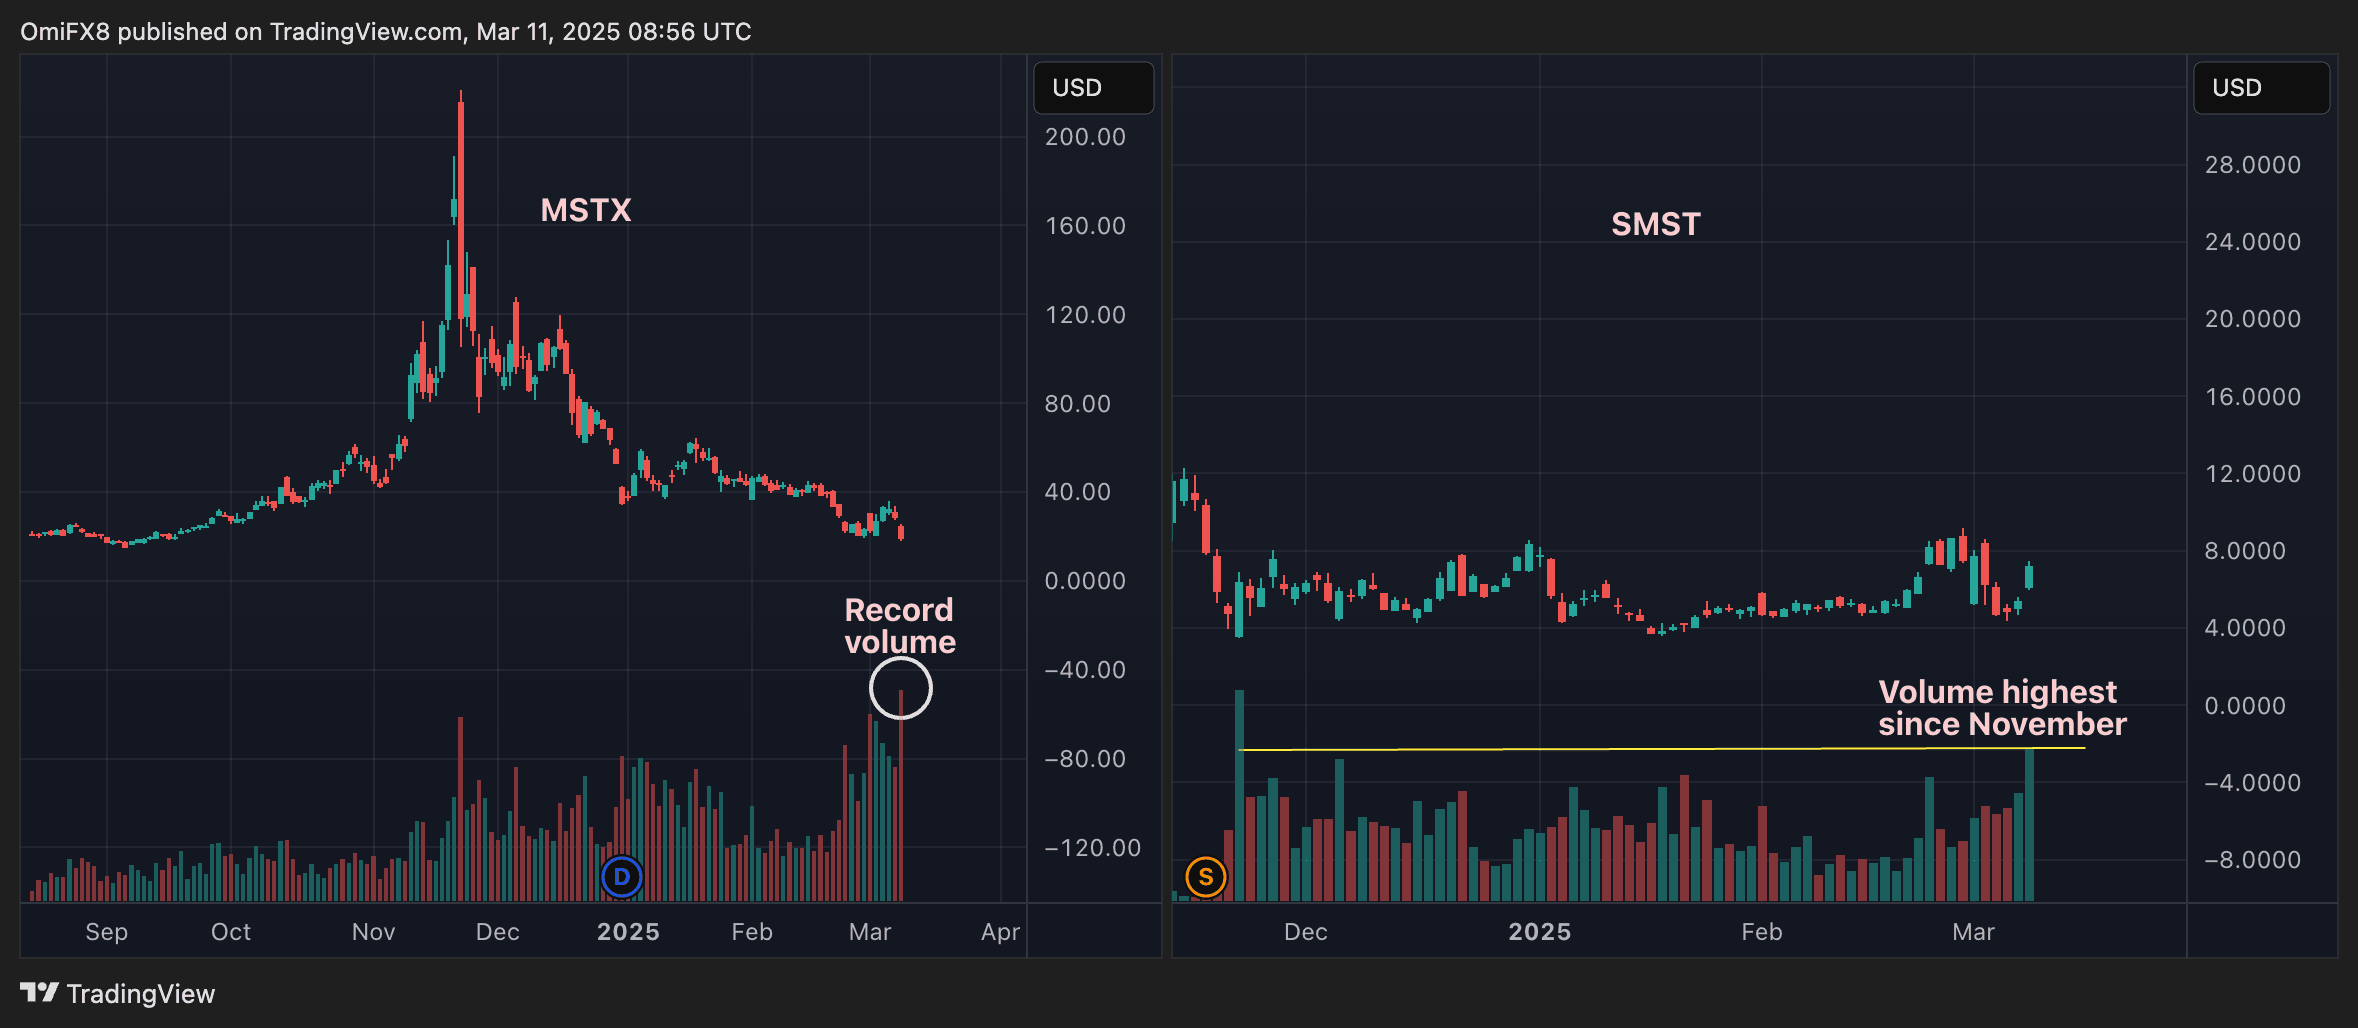Select the SMST chart label
Image resolution: width=2358 pixels, height=1028 pixels.
(1656, 224)
